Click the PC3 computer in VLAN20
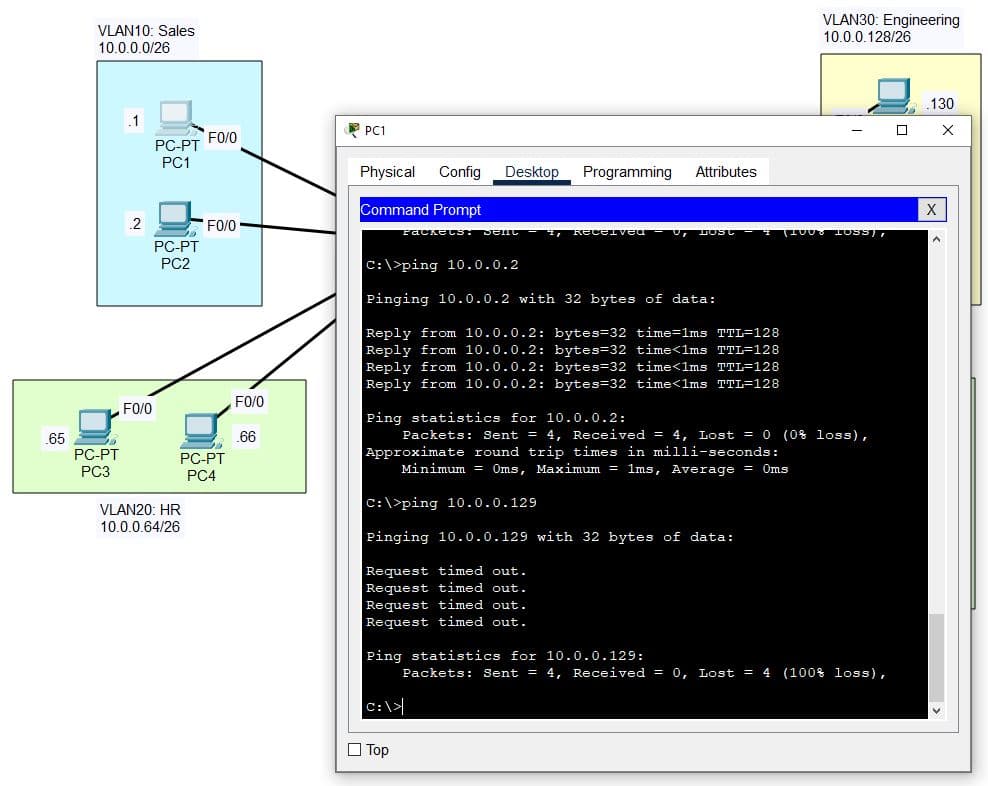 [95, 426]
